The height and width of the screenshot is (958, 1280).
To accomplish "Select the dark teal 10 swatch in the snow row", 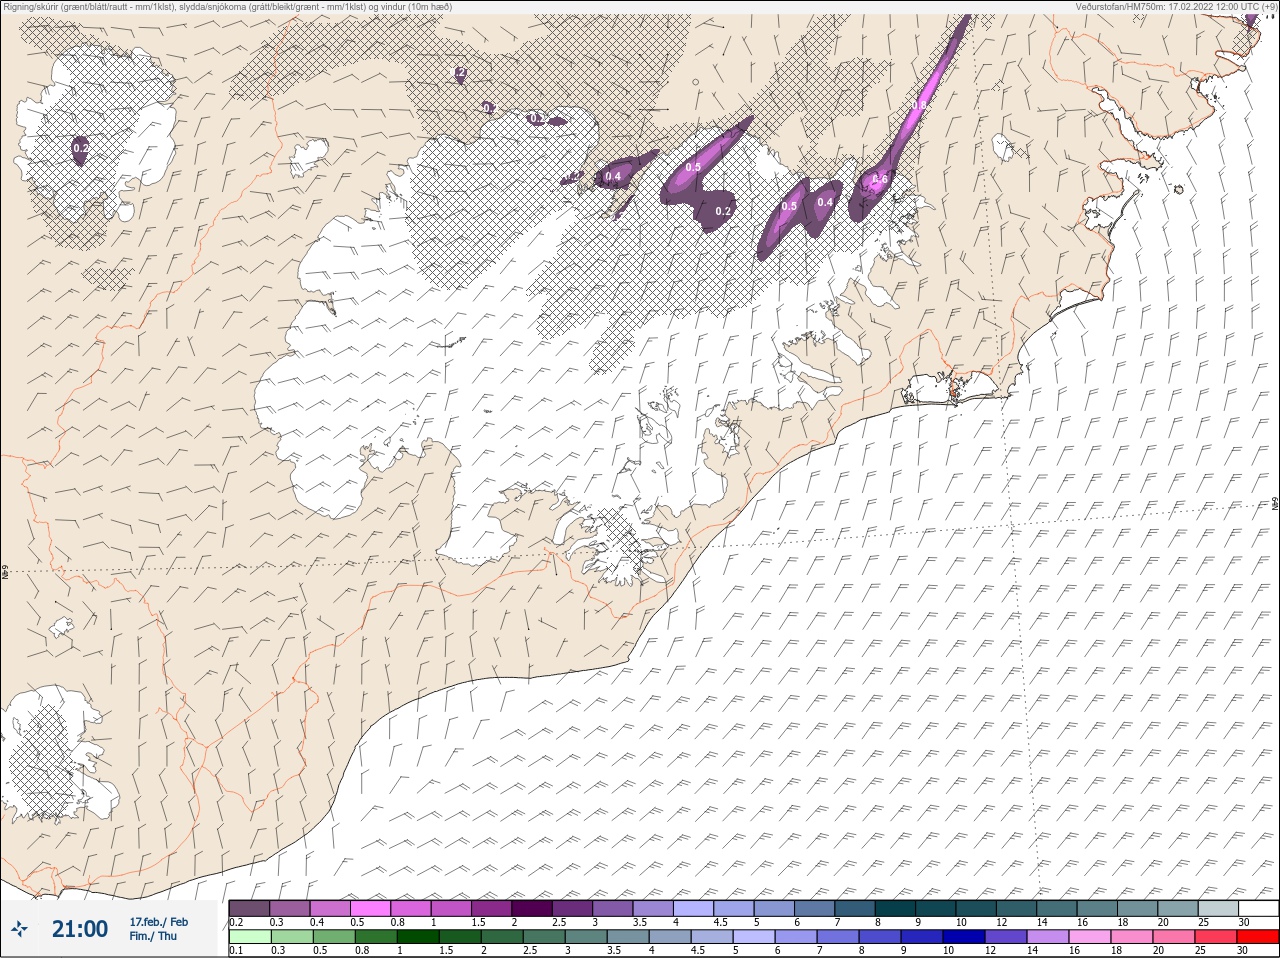I will [976, 908].
